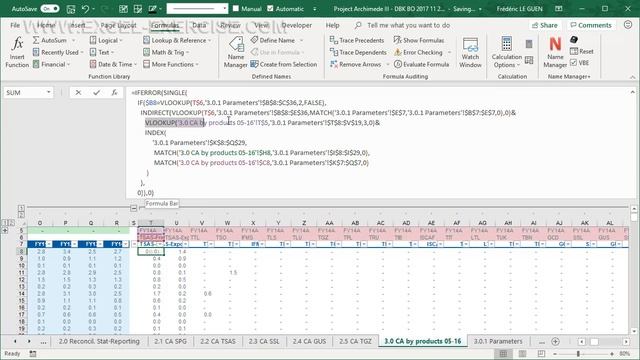Uncheck the Automatic calculation checkbox
This screenshot has height=360, width=640.
pos(270,8)
